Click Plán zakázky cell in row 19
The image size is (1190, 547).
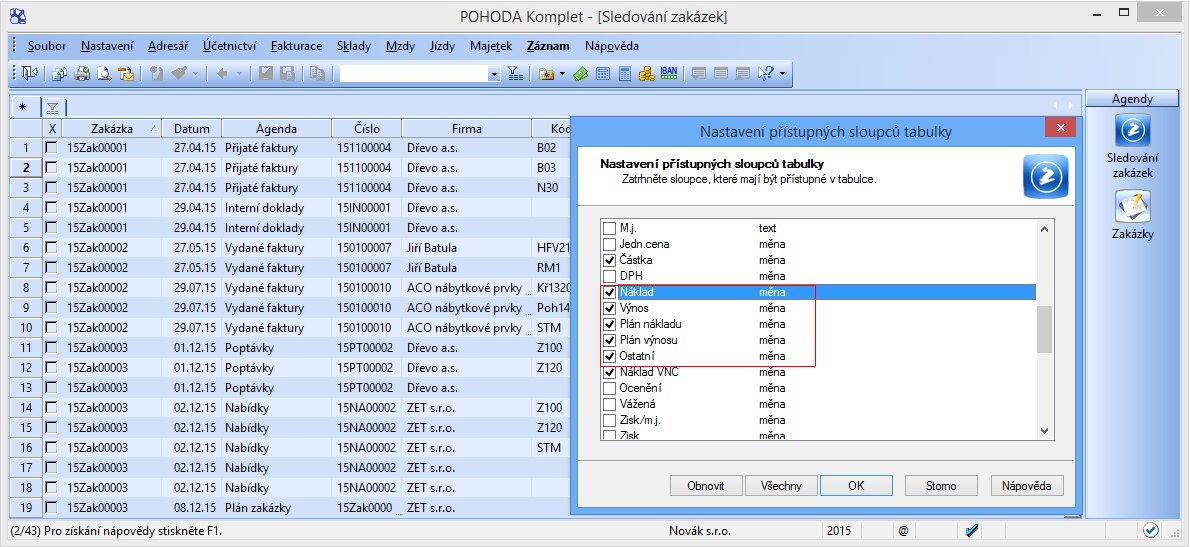click(275, 507)
